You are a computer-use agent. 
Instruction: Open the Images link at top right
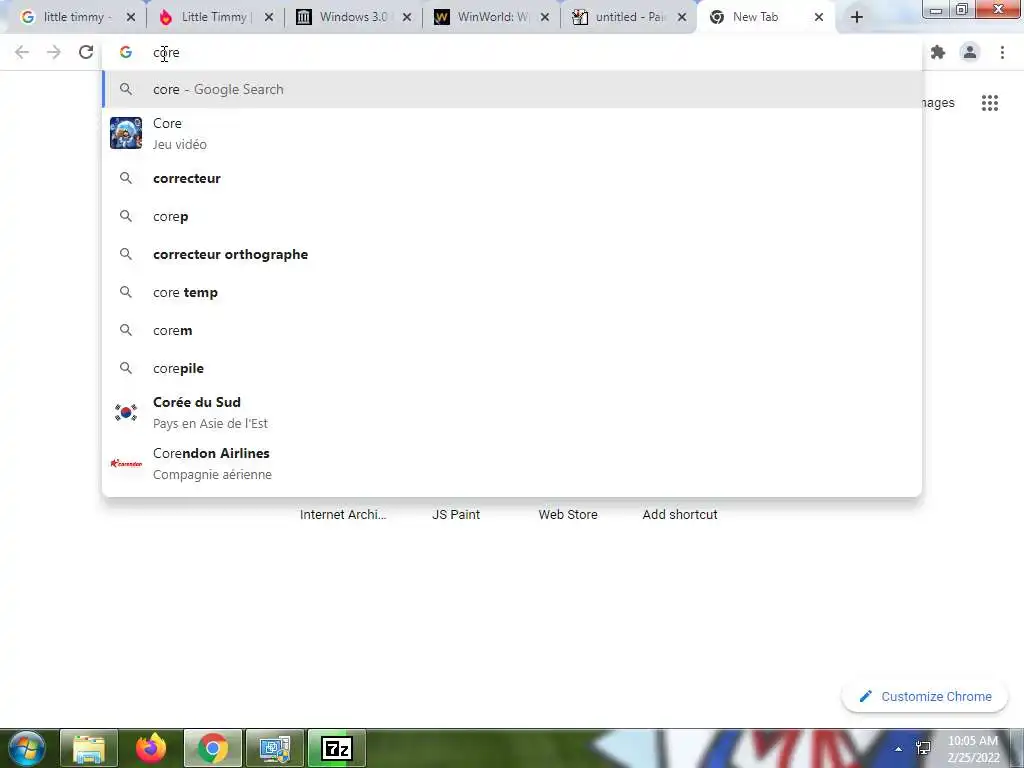point(938,103)
